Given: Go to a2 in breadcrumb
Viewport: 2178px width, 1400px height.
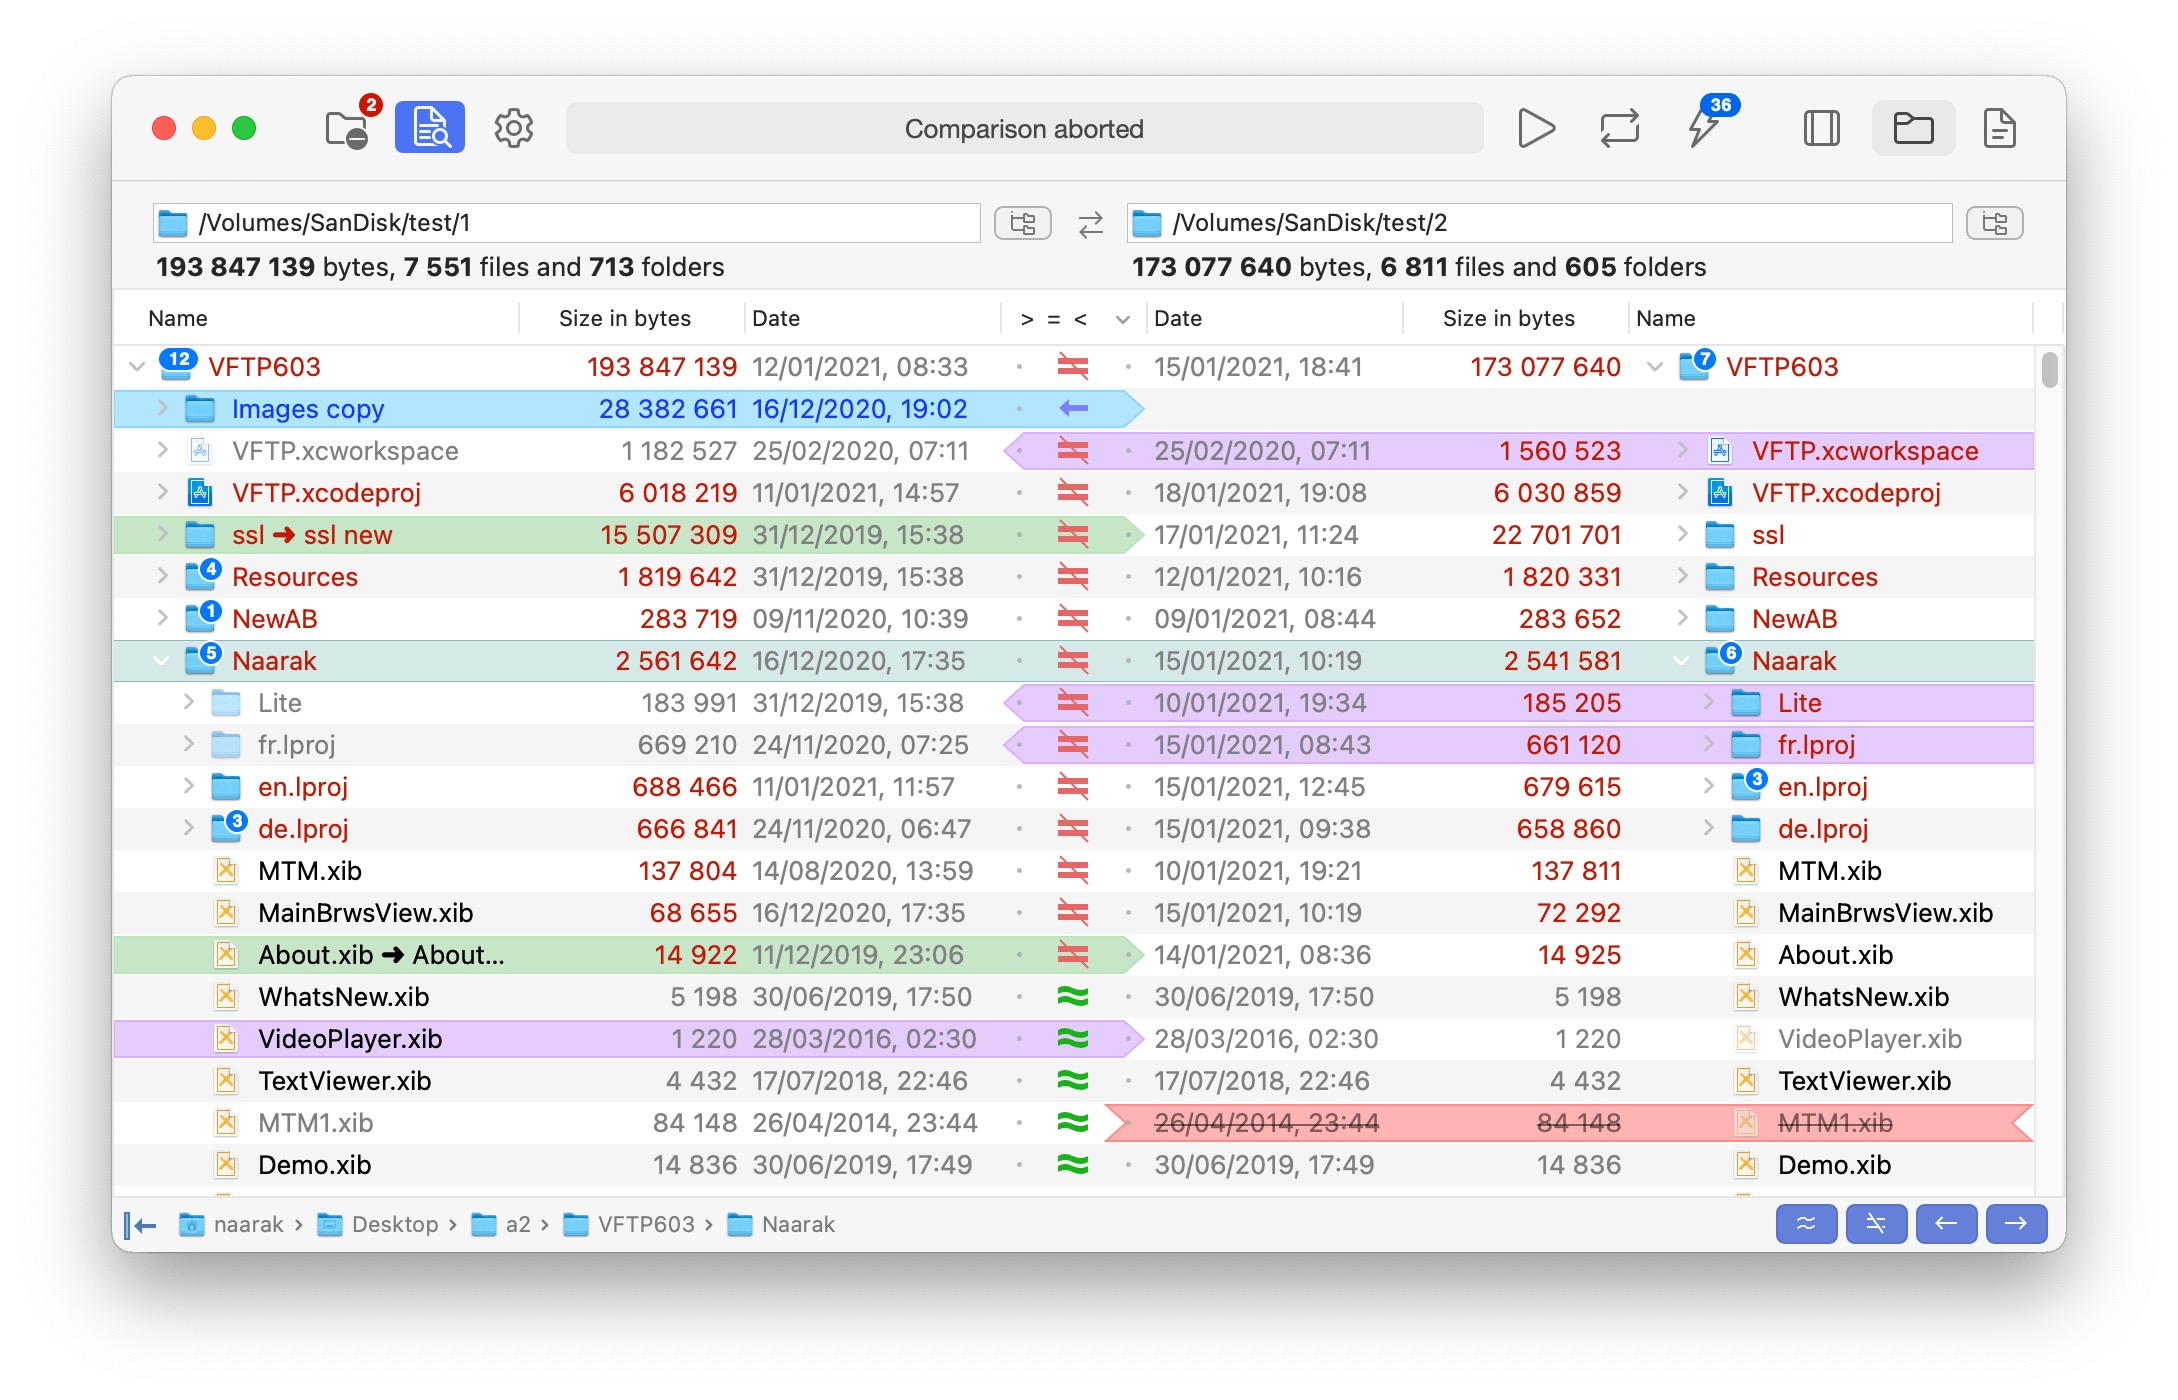Looking at the screenshot, I should coord(501,1225).
